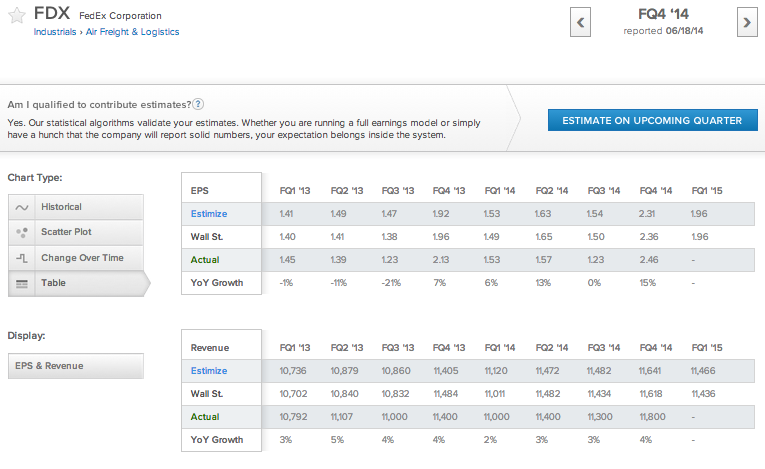Open Estimize link in EPS table
The image size is (765, 469).
(209, 214)
